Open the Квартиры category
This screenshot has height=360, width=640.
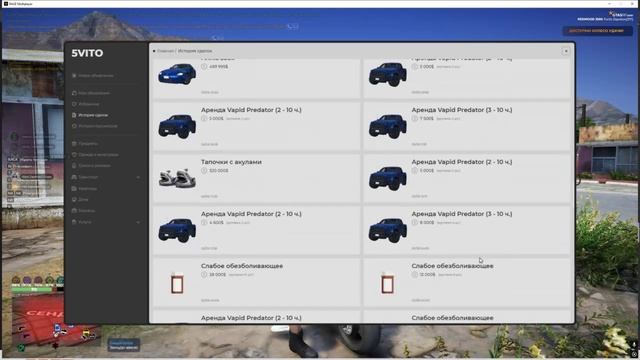(84, 189)
